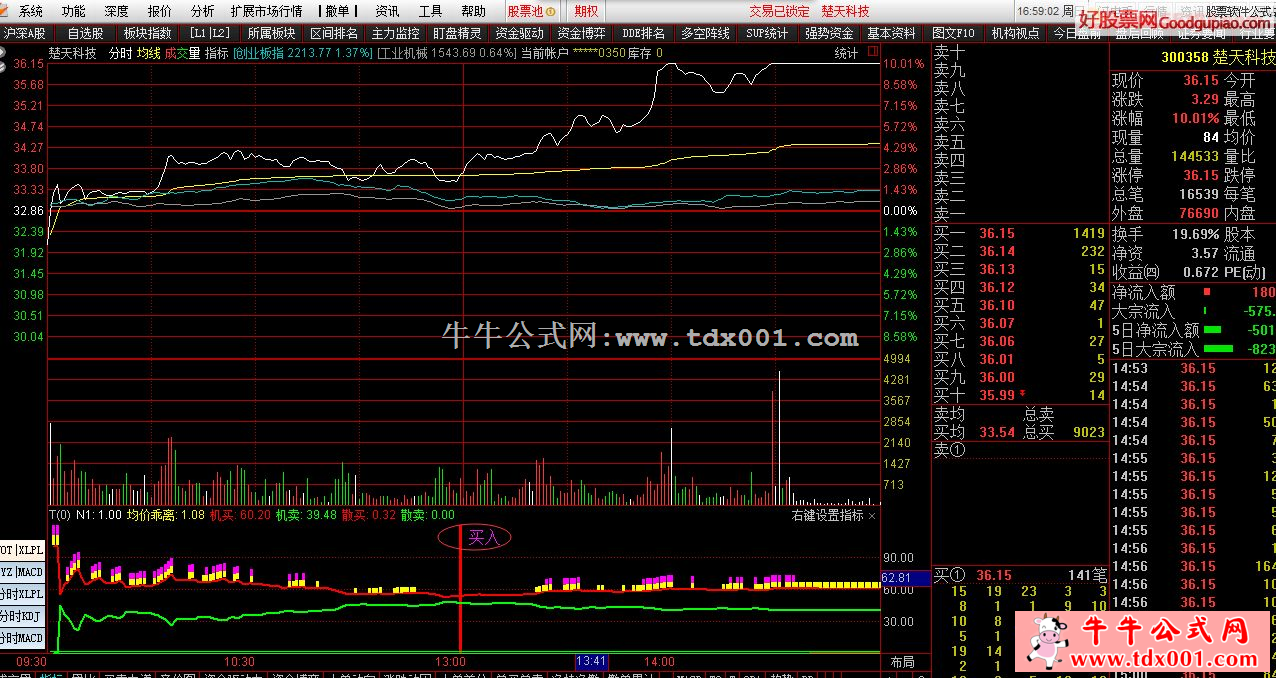Image resolution: width=1276 pixels, height=678 pixels.
Task: Select the 资金博弈 tab
Action: pyautogui.click(x=581, y=33)
